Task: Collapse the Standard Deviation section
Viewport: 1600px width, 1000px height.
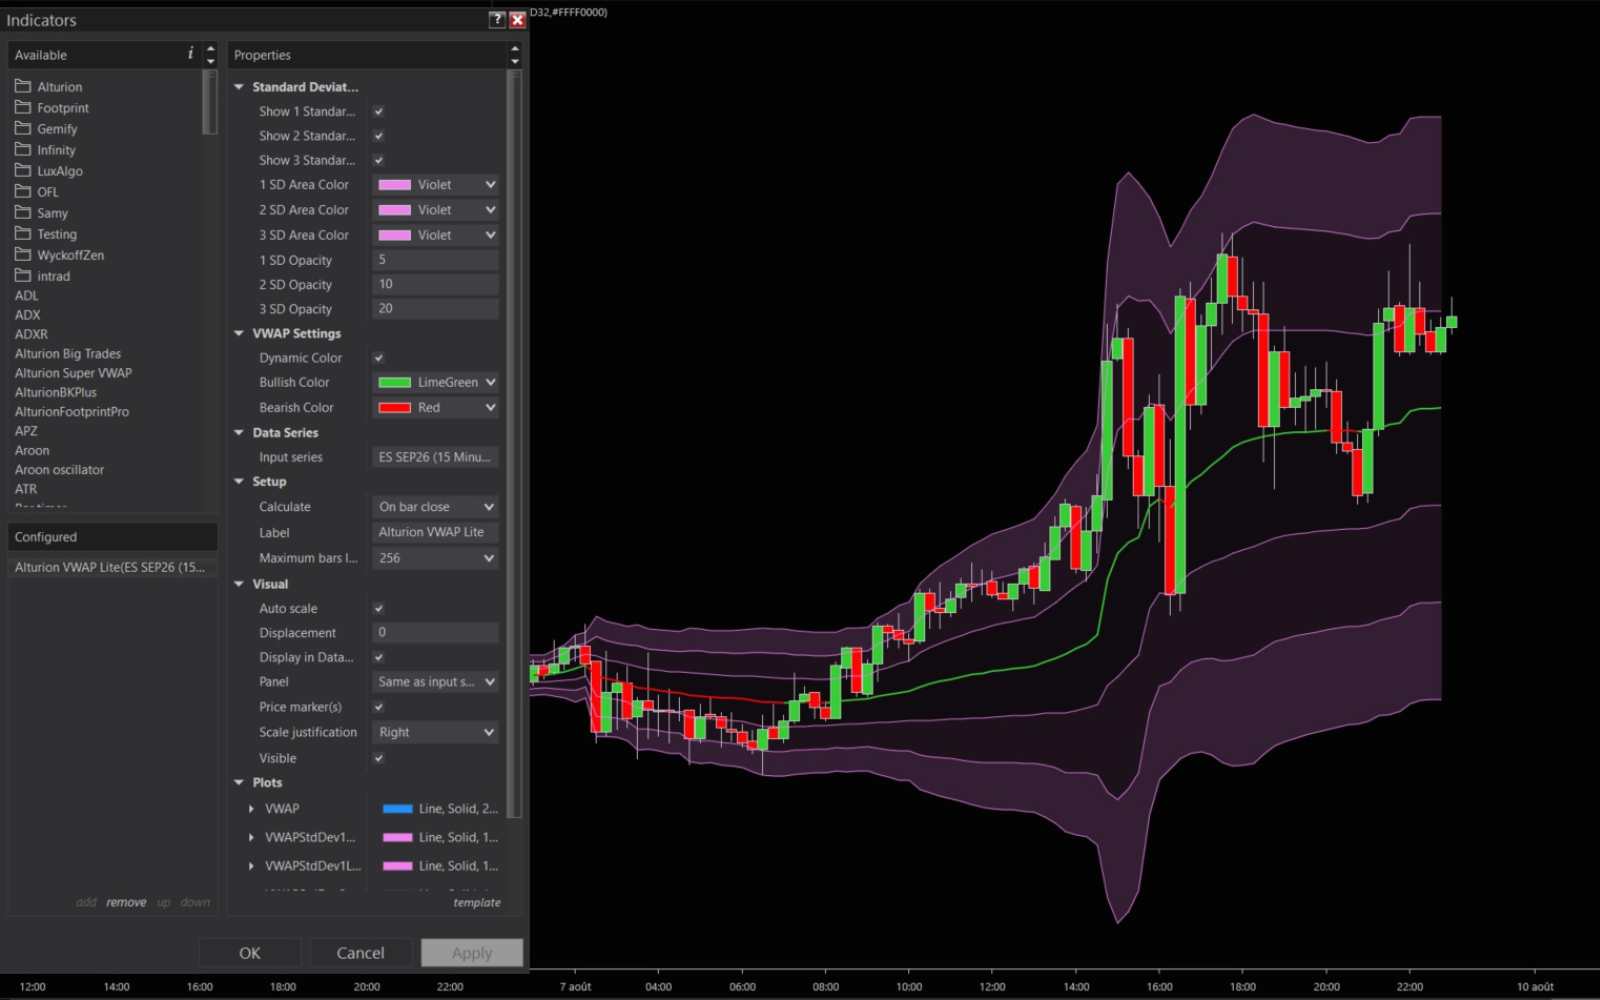Action: [x=239, y=87]
